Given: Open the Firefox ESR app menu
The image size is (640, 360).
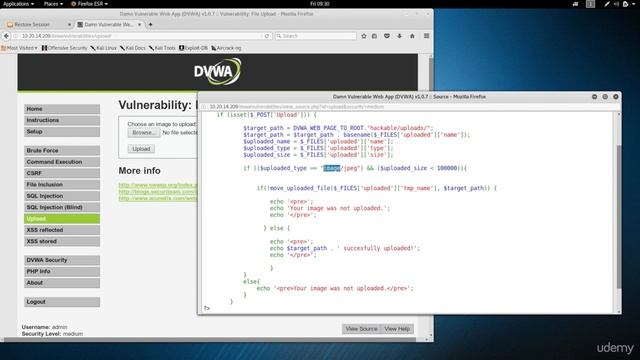Looking at the screenshot, I should coord(89,4).
